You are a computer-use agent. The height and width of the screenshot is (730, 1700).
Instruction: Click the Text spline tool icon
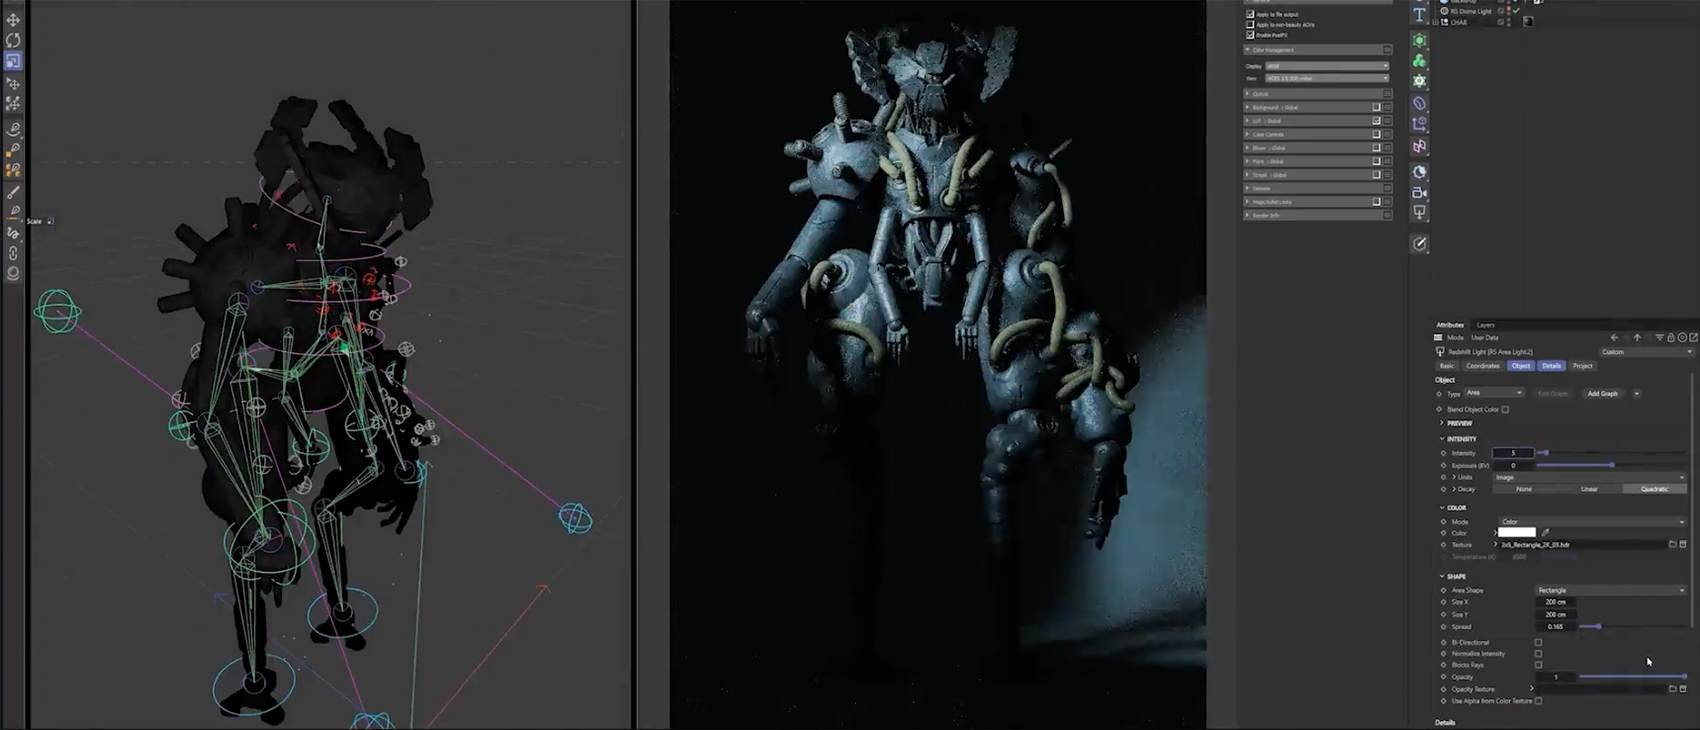coord(1419,15)
